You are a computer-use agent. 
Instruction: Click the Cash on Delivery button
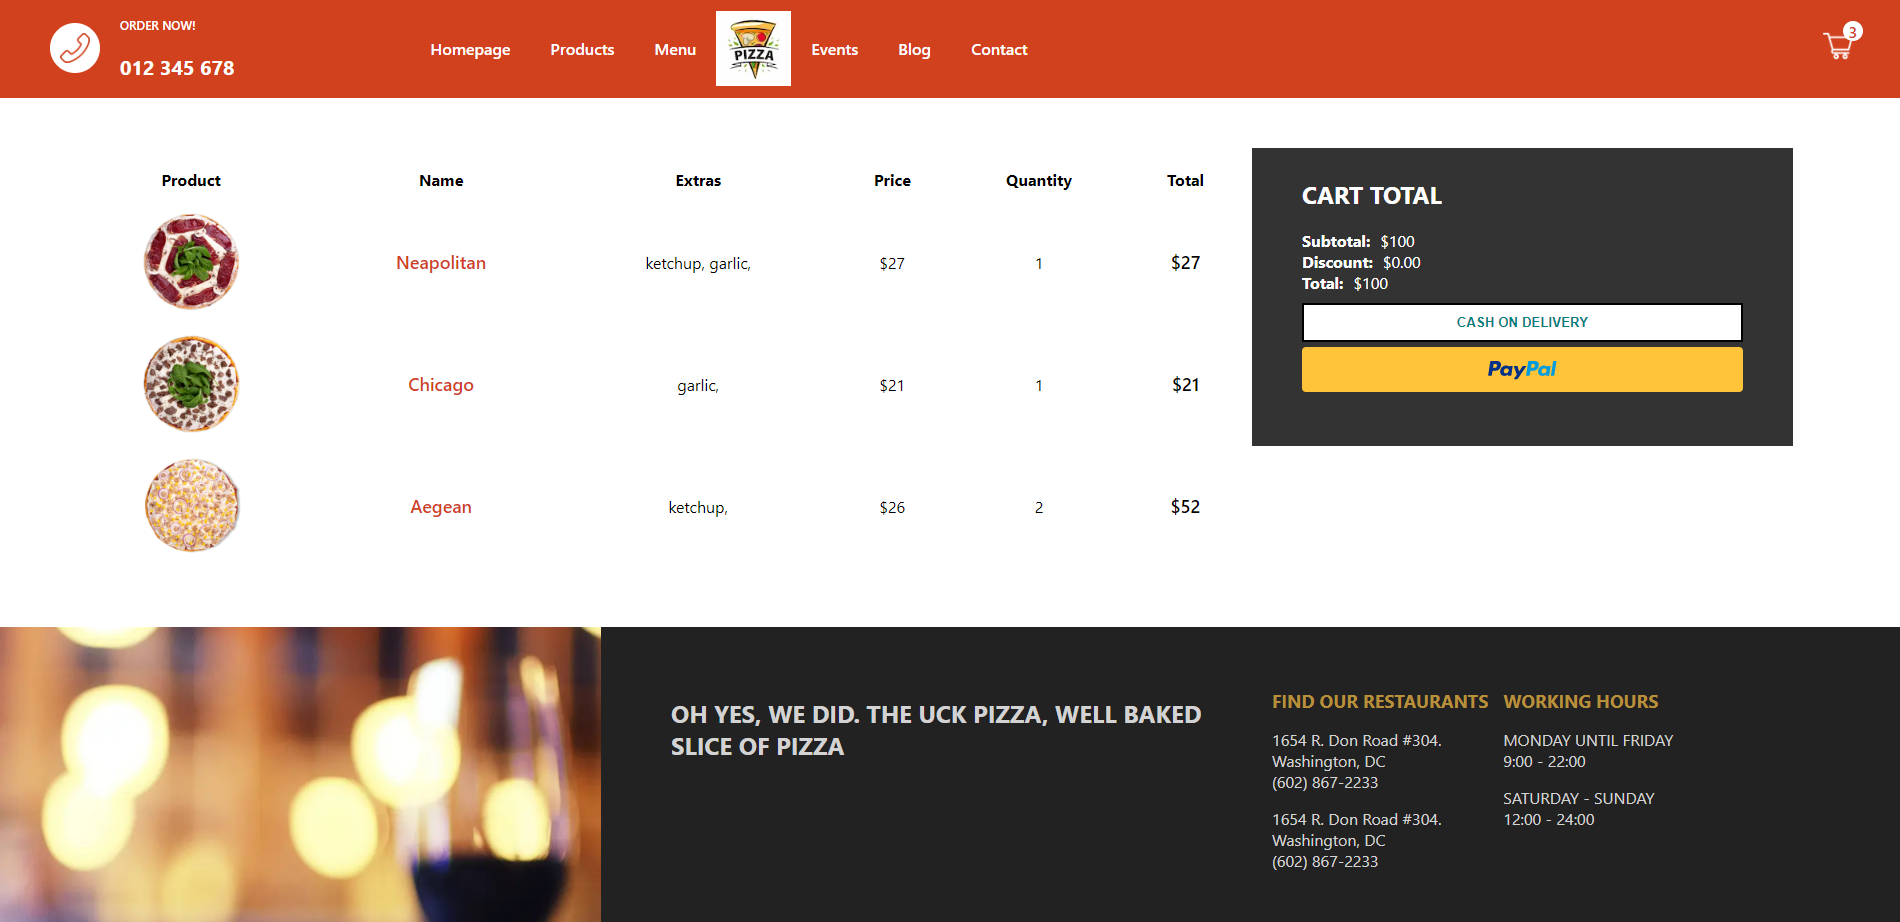[x=1522, y=322]
